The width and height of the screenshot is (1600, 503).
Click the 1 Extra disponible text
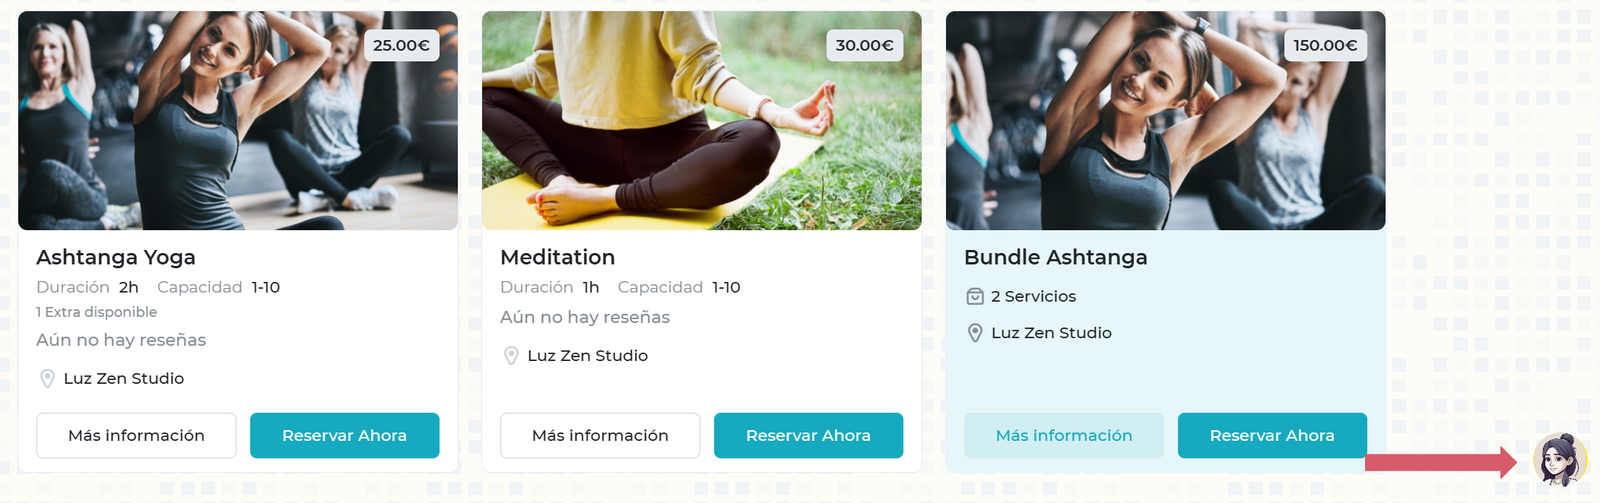tap(96, 312)
